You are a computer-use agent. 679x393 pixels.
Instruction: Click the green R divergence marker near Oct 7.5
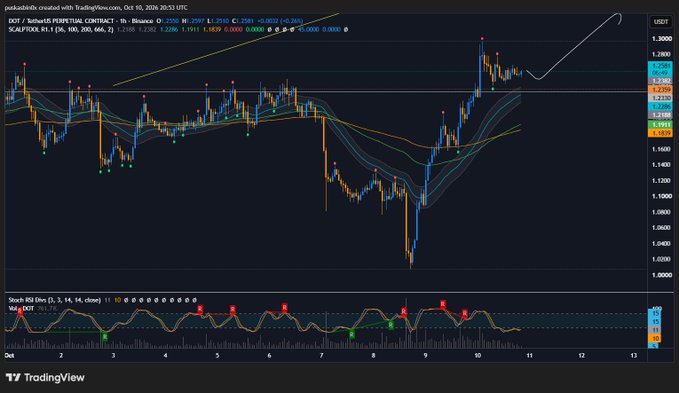pyautogui.click(x=352, y=334)
